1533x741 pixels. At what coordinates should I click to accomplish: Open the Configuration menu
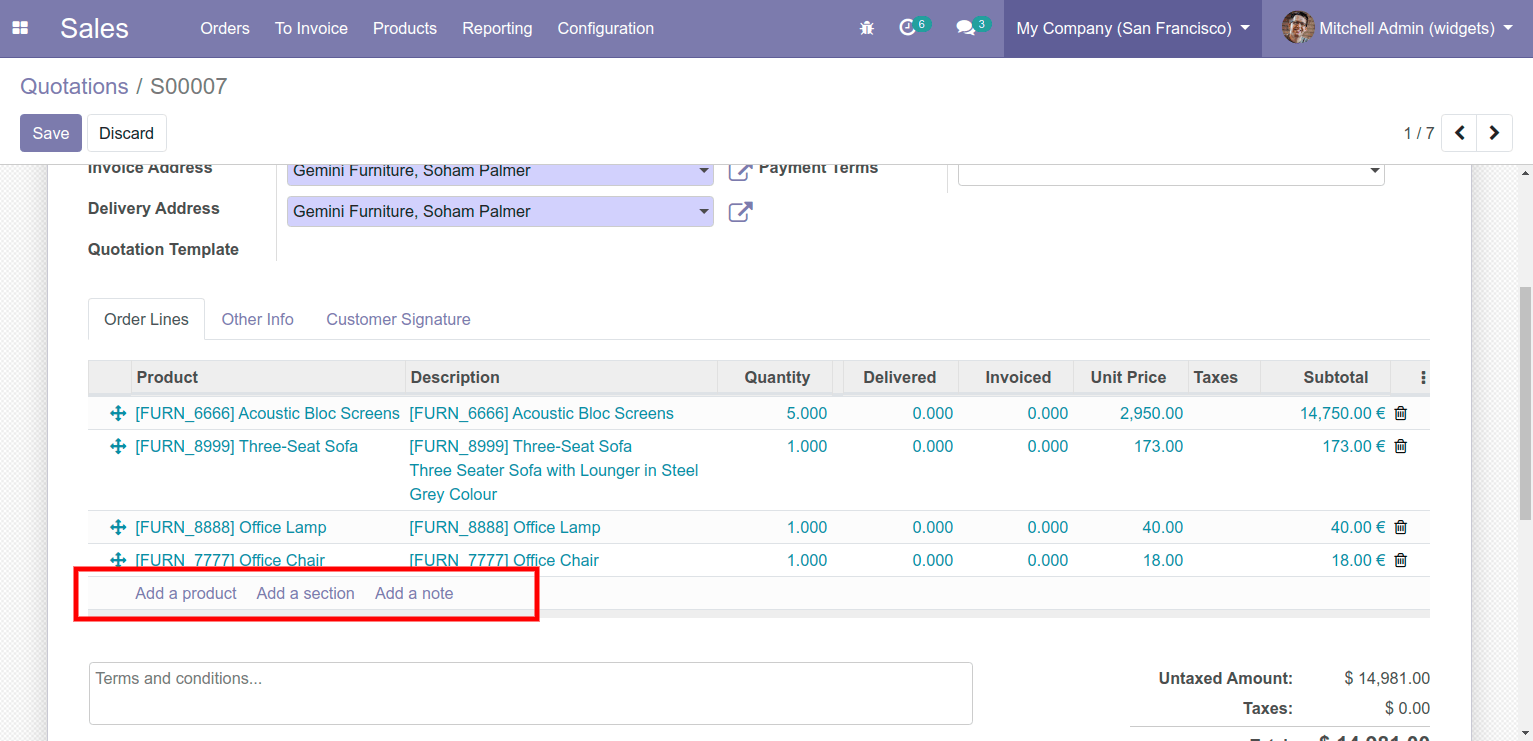point(606,28)
